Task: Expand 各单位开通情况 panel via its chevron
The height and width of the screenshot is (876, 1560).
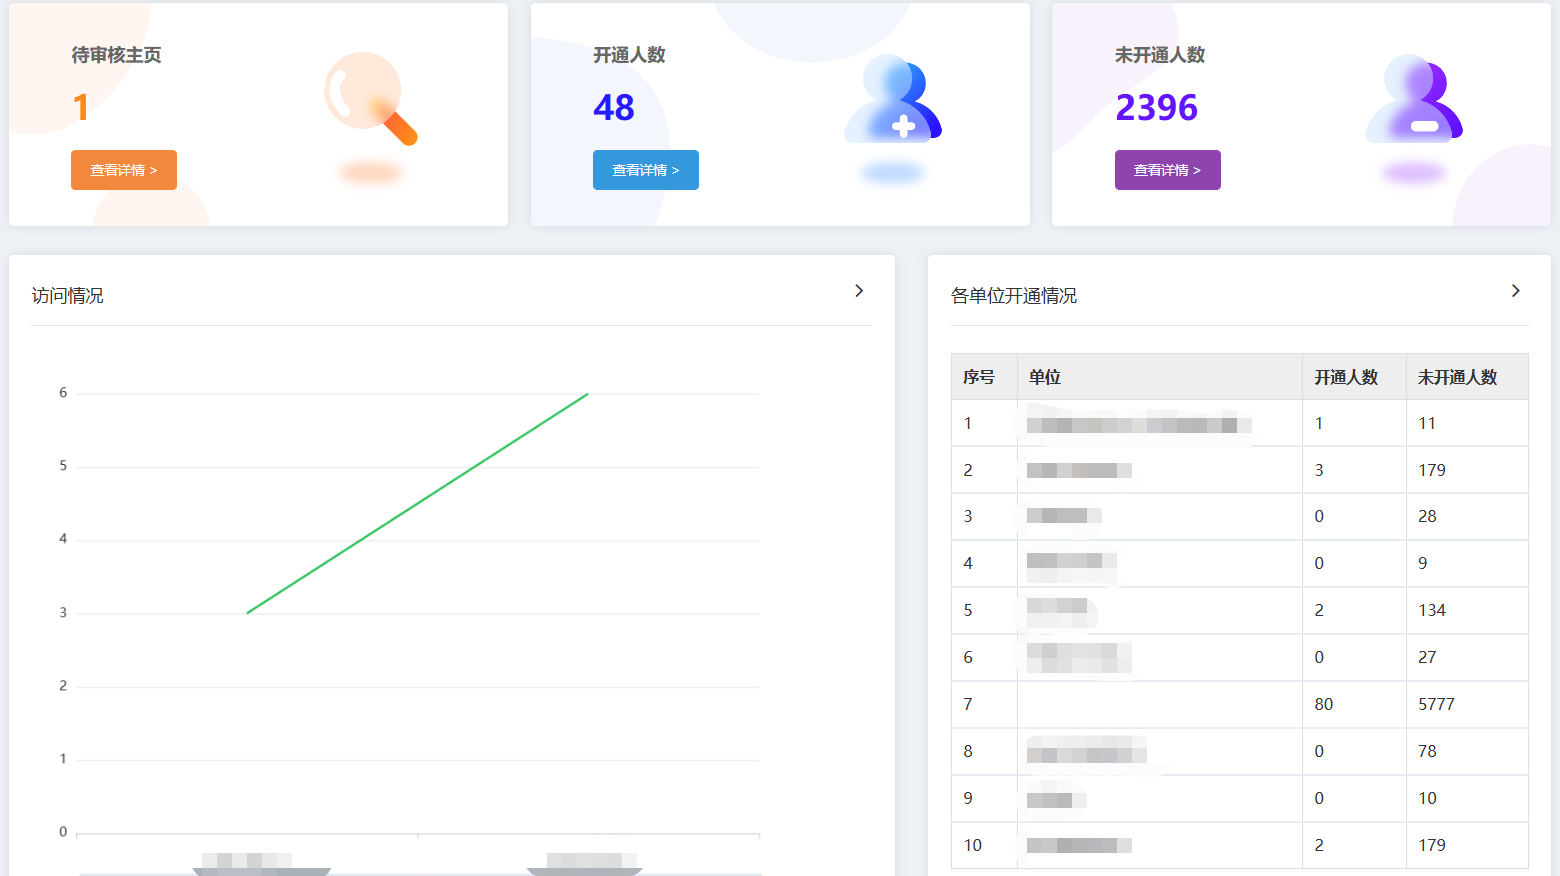Action: 1515,291
